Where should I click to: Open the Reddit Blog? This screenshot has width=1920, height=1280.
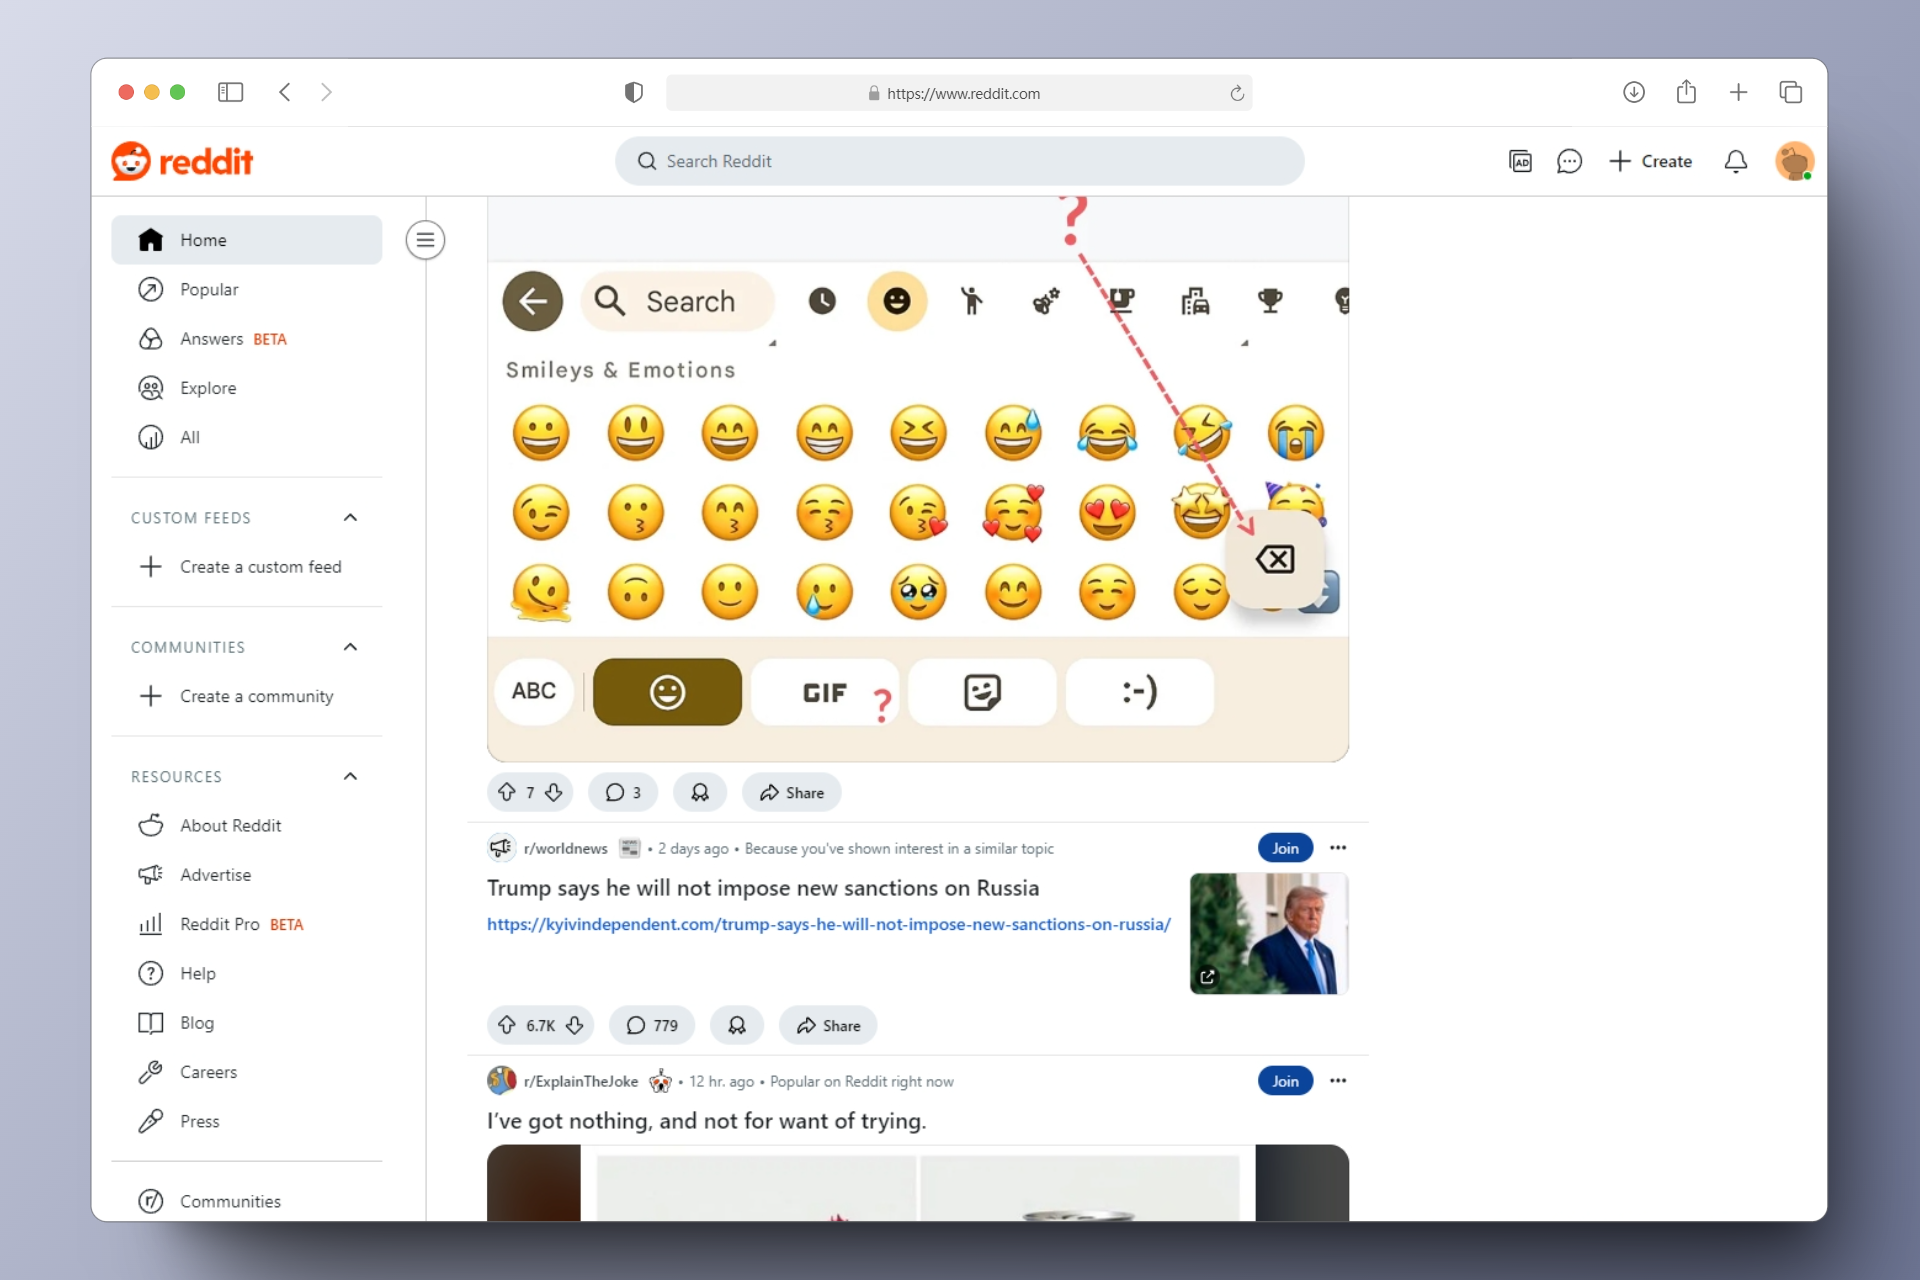click(247, 1023)
